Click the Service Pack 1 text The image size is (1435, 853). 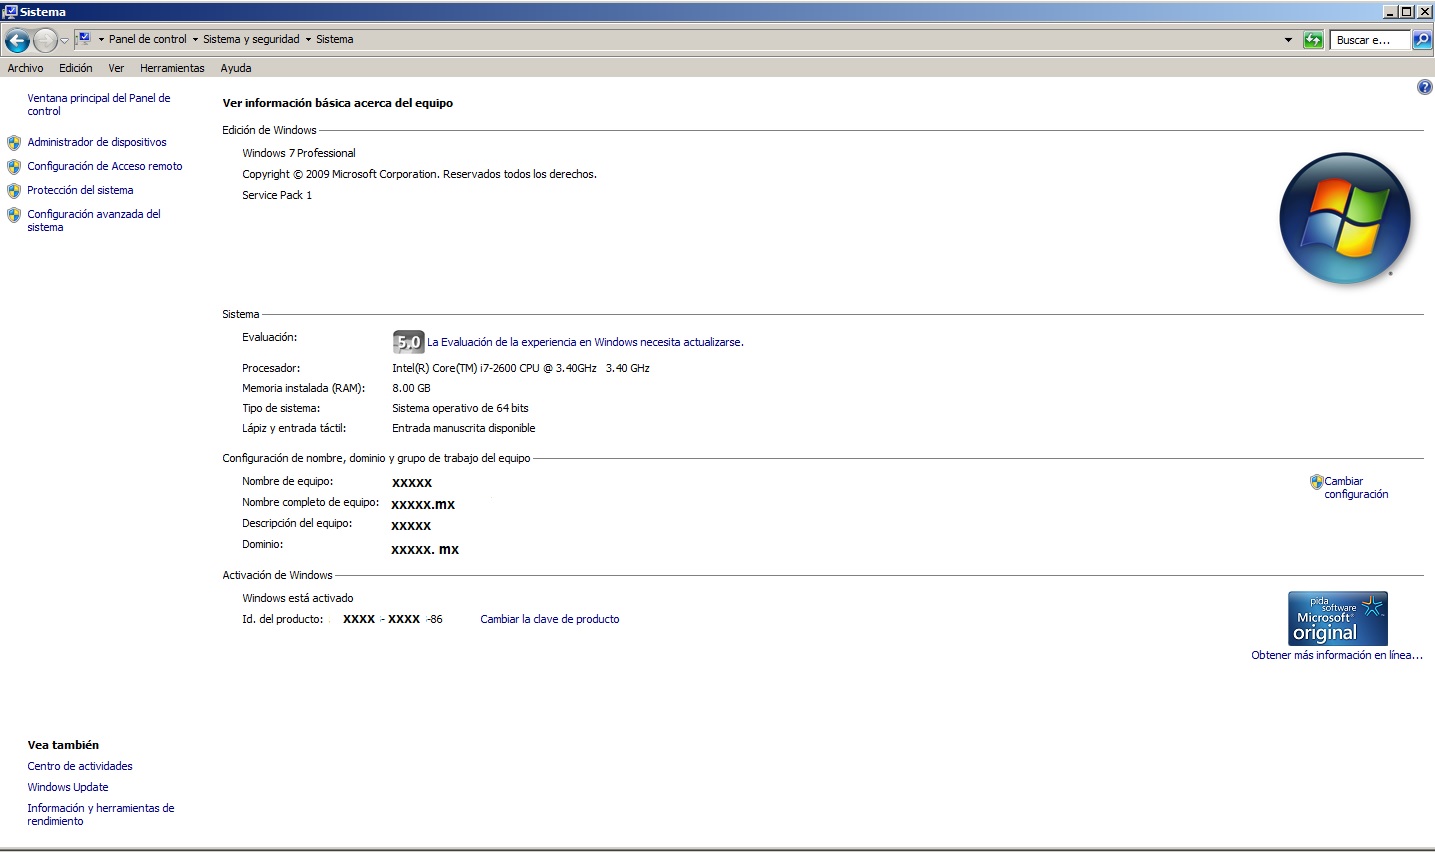pos(277,195)
